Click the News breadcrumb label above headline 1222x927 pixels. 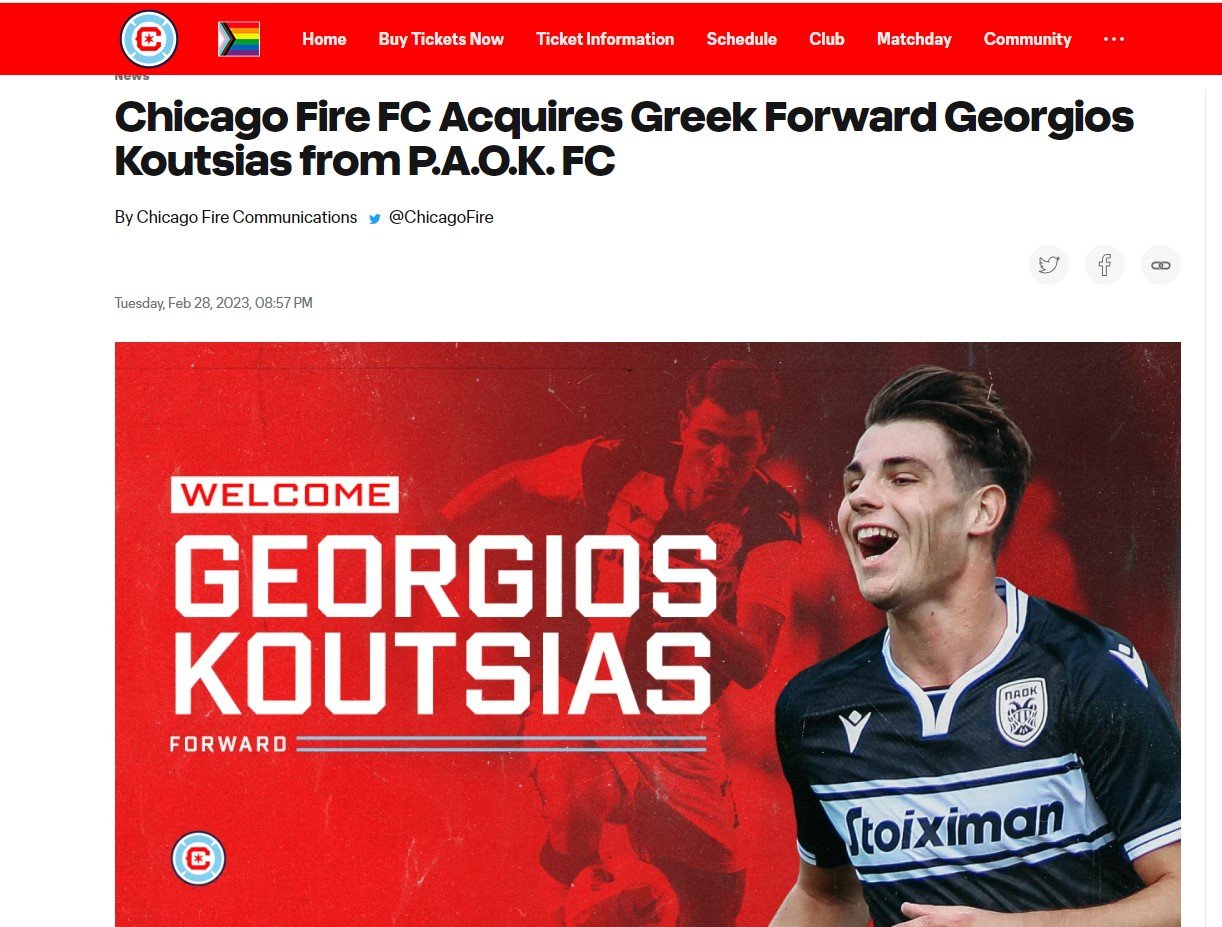click(x=132, y=77)
